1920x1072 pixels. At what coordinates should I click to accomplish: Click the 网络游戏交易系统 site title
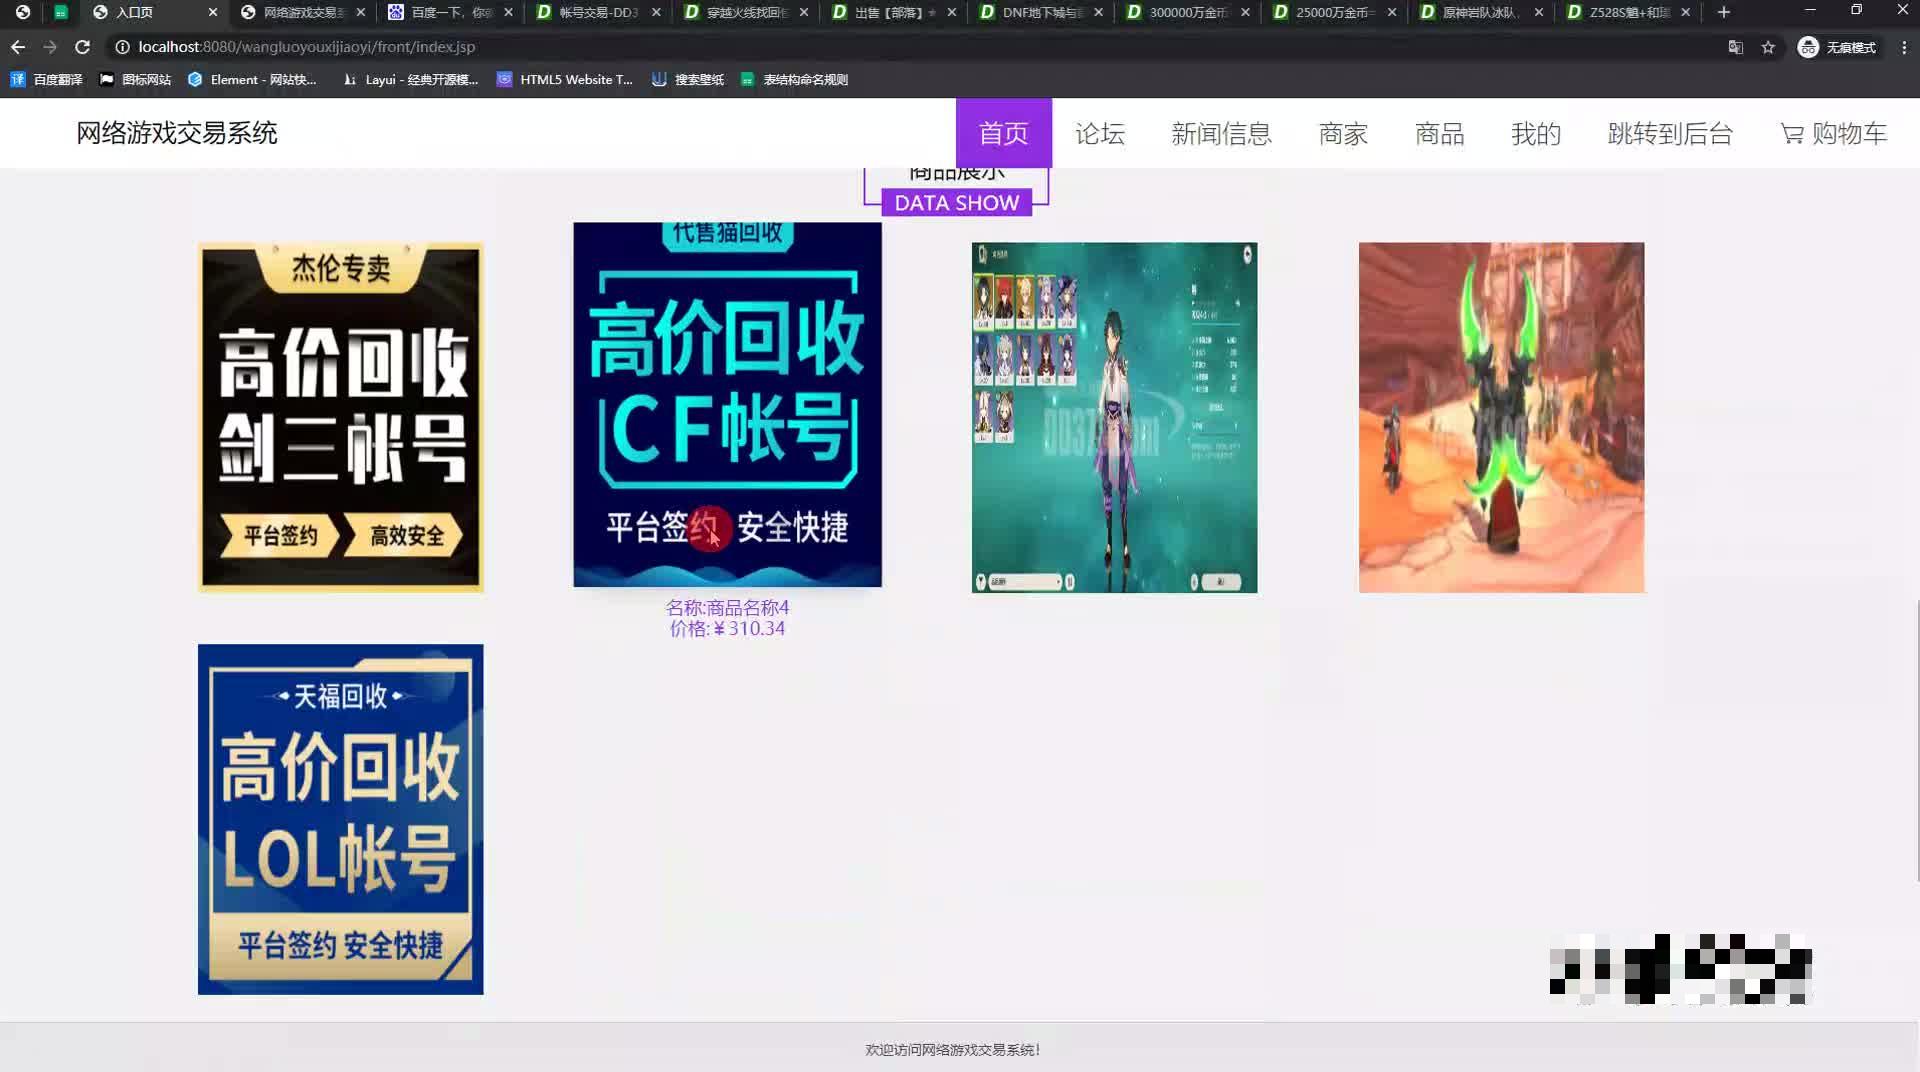point(177,133)
